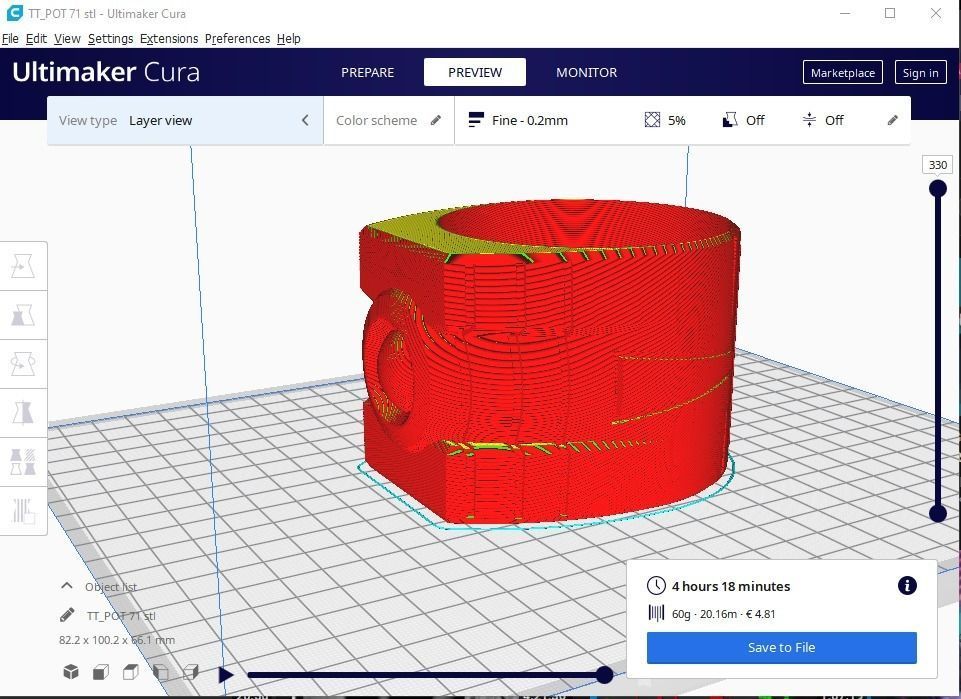Click the 4 hours 18 minutes estimate
Image resolution: width=961 pixels, height=699 pixels.
731,586
